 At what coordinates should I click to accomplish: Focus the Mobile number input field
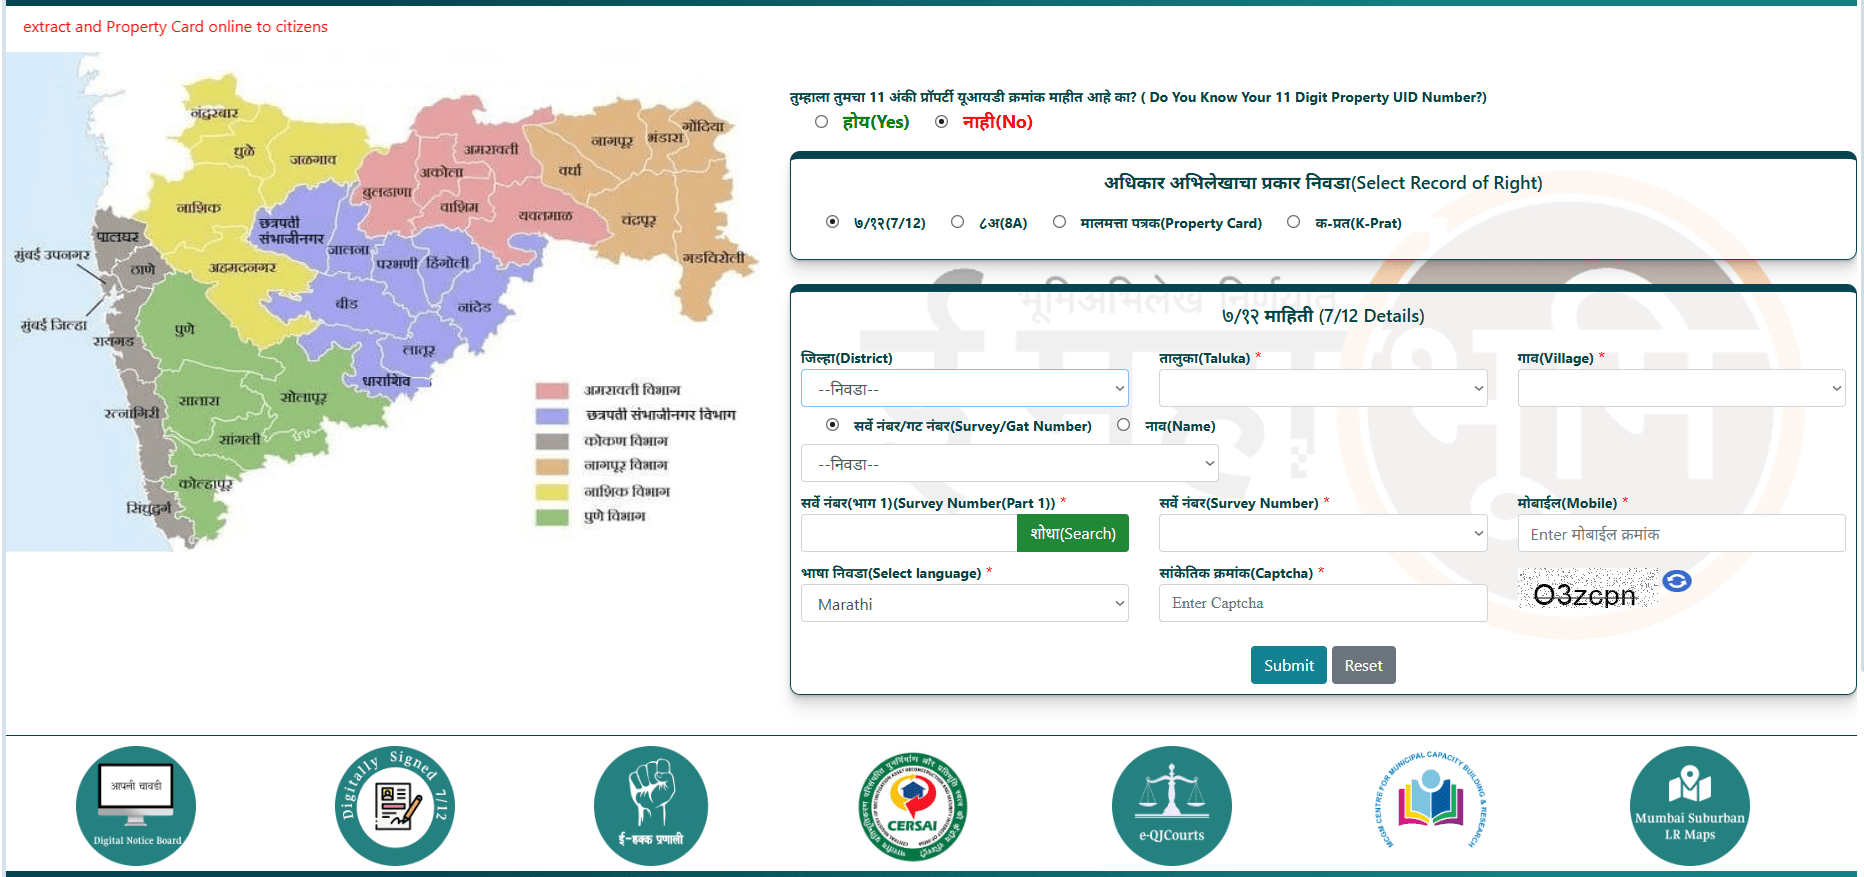(1680, 534)
